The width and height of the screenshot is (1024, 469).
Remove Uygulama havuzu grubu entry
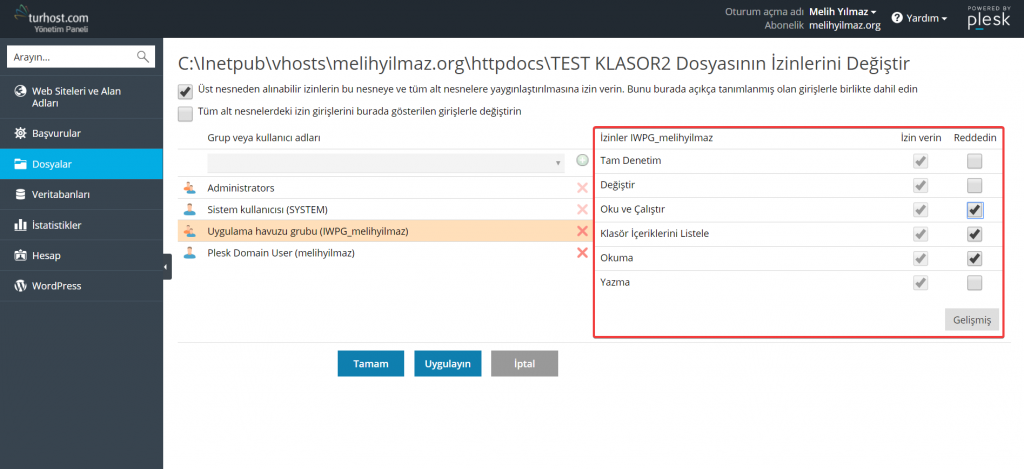(582, 231)
